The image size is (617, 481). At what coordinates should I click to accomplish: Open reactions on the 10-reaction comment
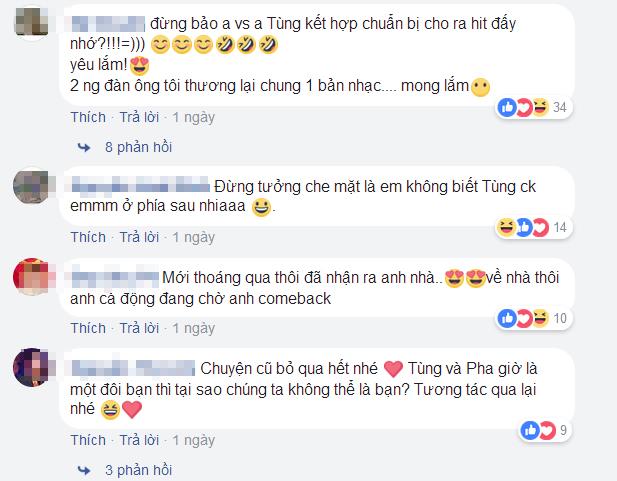(533, 318)
